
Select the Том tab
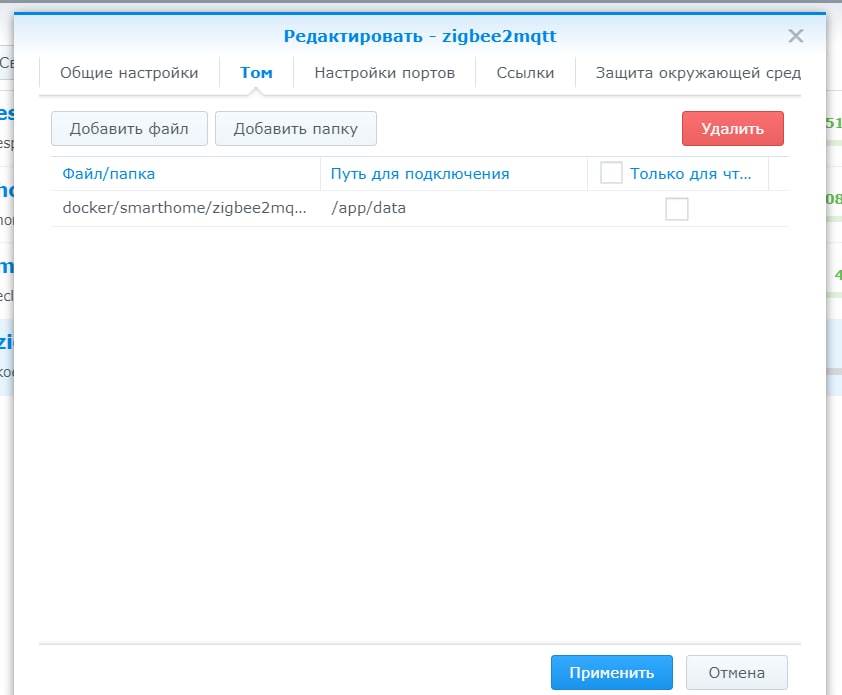[256, 73]
